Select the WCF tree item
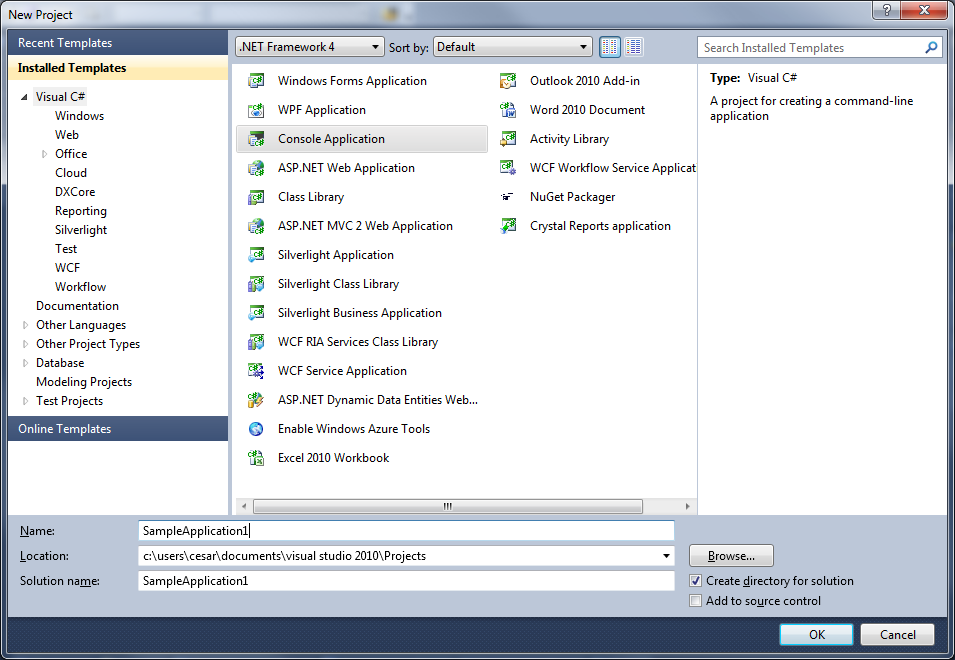955x660 pixels. pos(68,268)
